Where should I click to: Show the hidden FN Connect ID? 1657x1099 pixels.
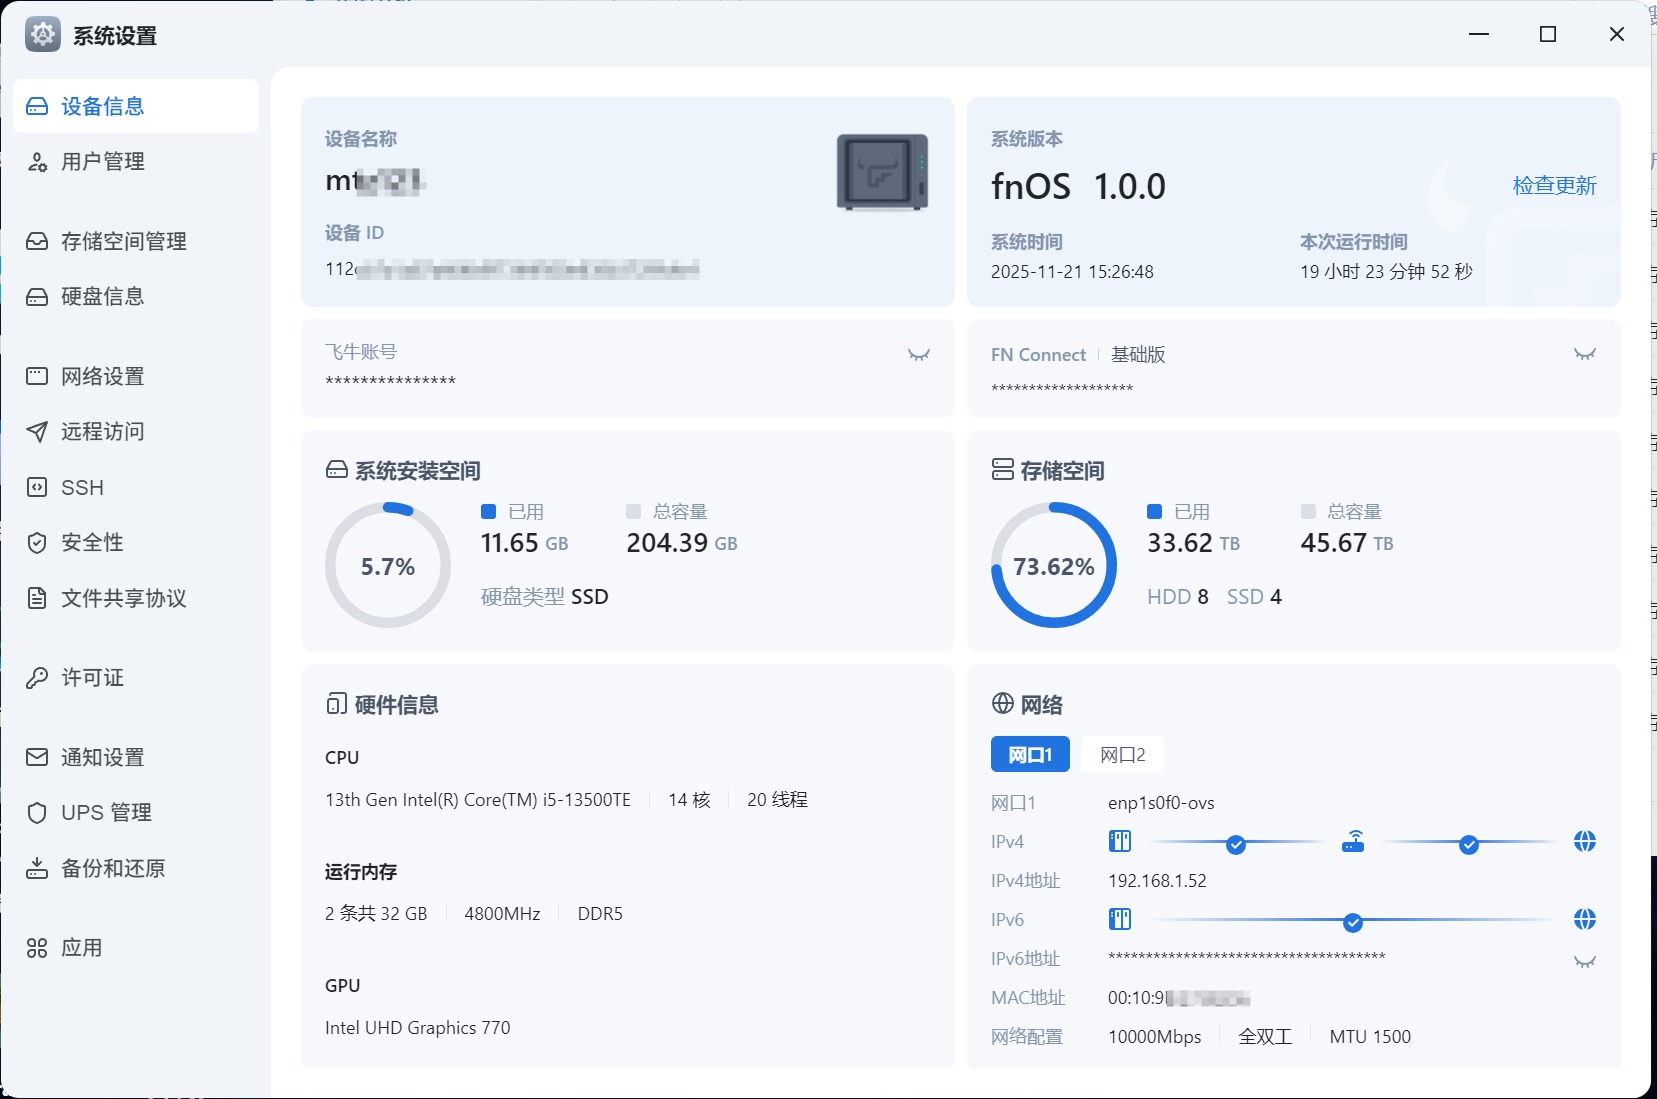coord(1584,354)
